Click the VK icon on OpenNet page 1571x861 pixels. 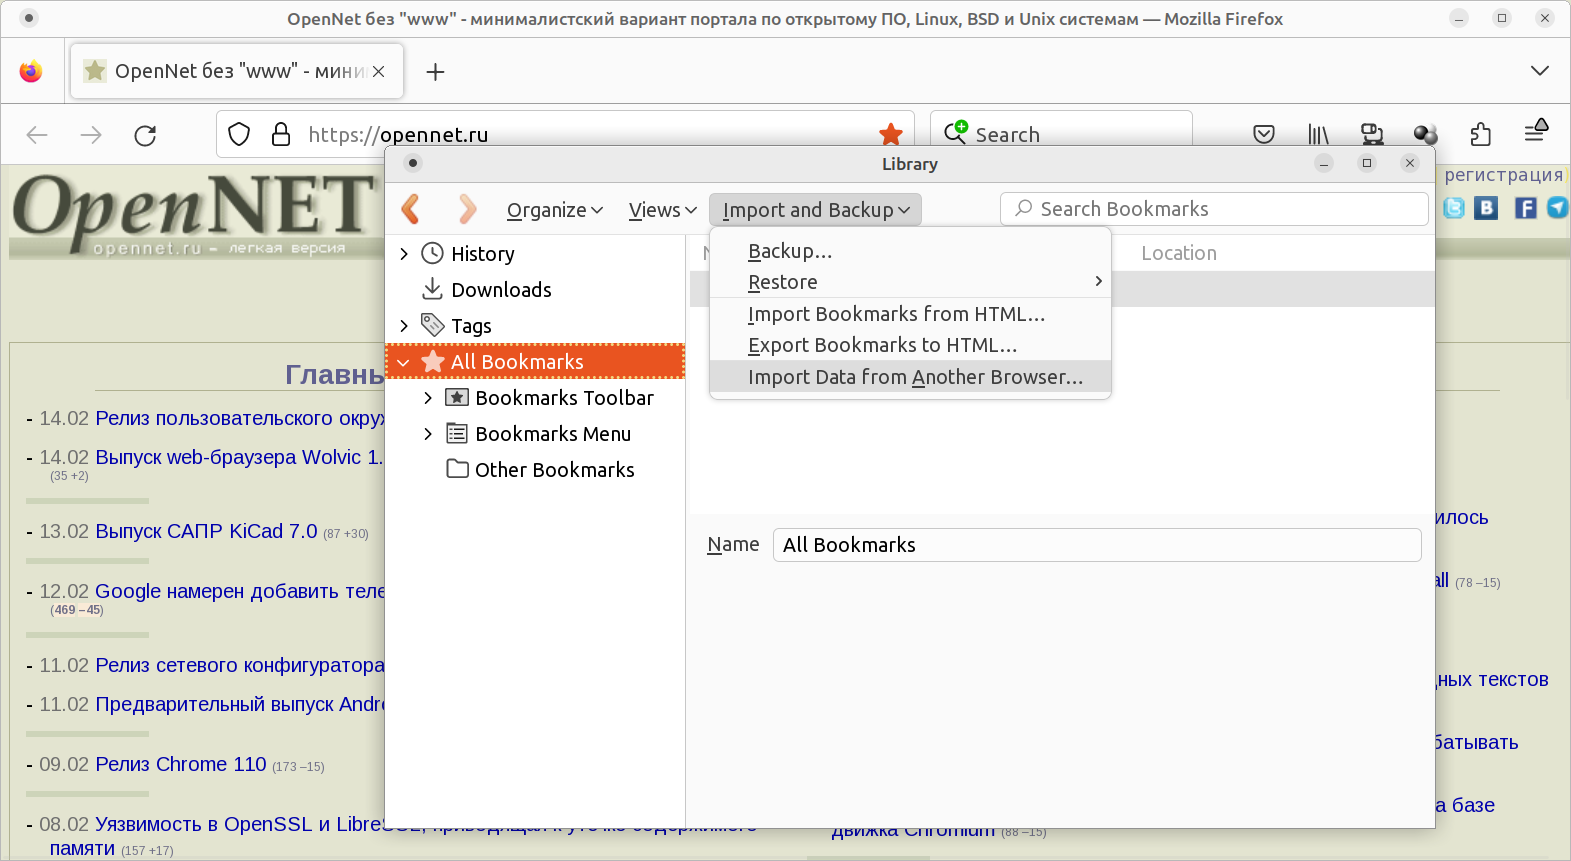pos(1486,208)
